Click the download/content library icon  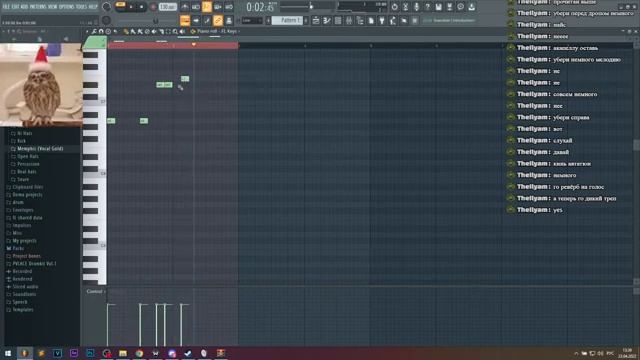pyautogui.click(x=471, y=7)
